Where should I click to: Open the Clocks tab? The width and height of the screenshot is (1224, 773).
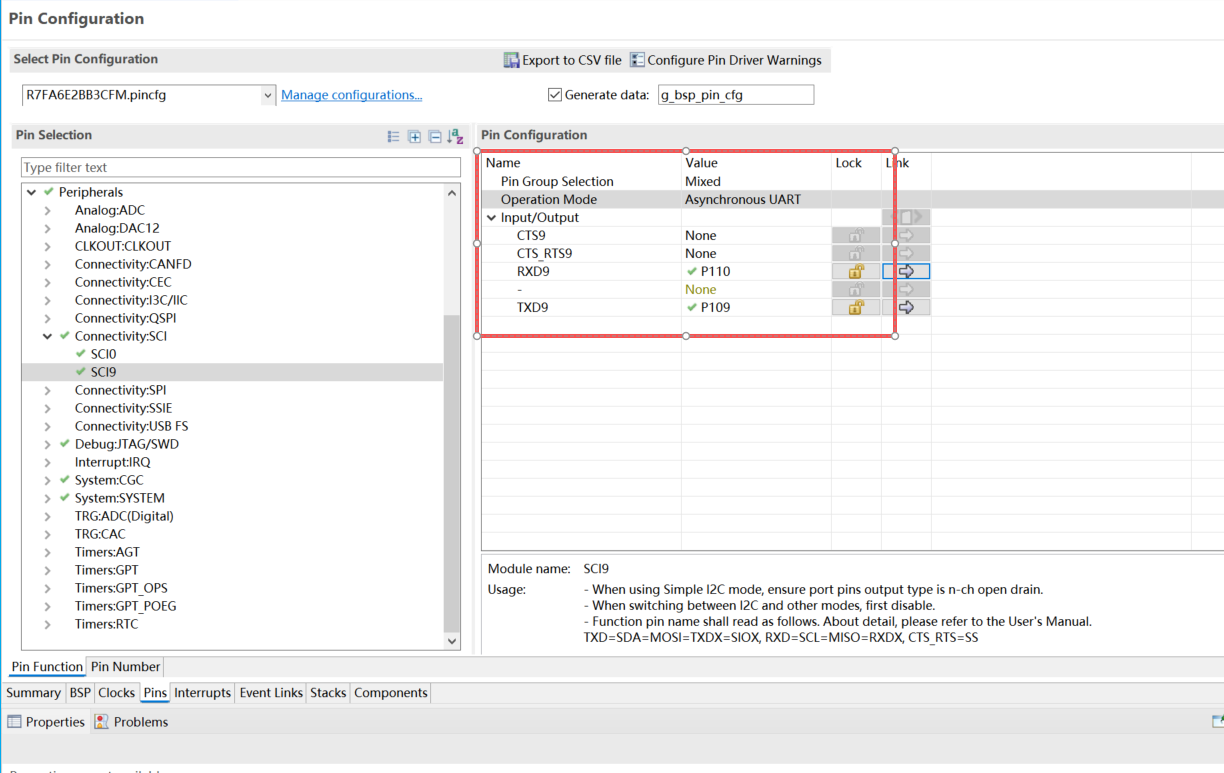click(x=116, y=693)
